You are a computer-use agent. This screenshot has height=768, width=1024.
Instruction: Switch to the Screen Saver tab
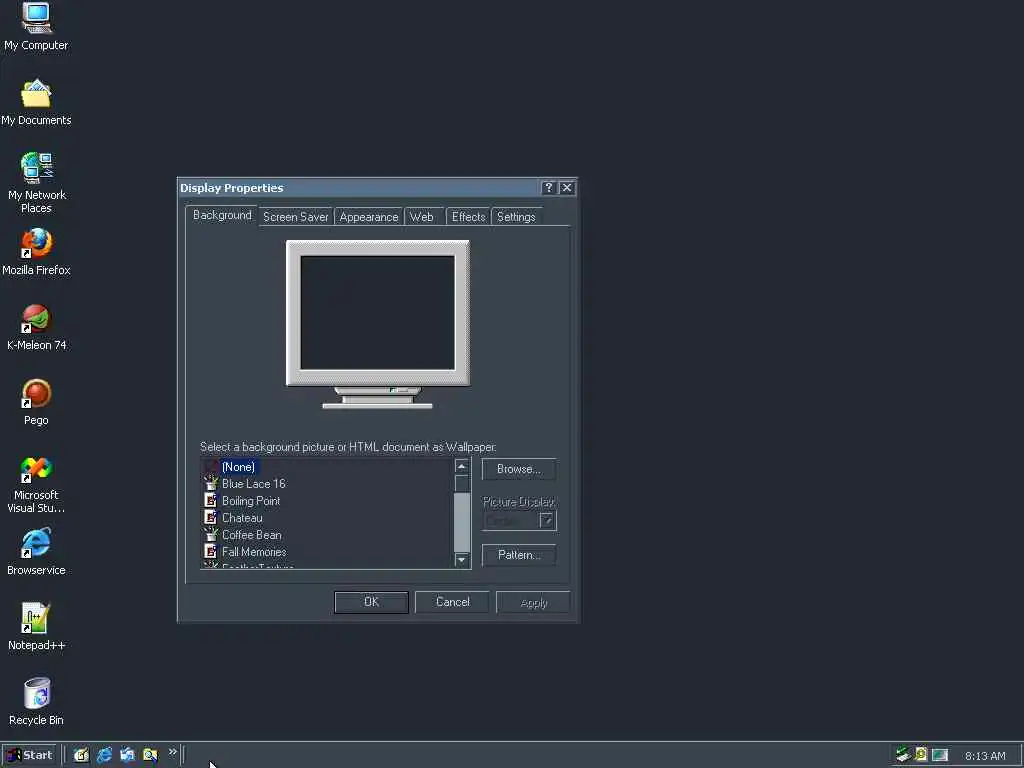pyautogui.click(x=296, y=217)
